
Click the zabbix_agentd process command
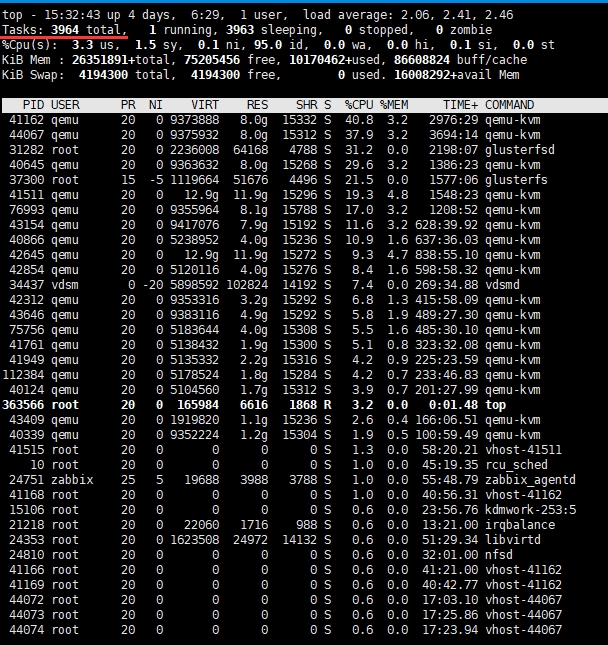coord(530,480)
